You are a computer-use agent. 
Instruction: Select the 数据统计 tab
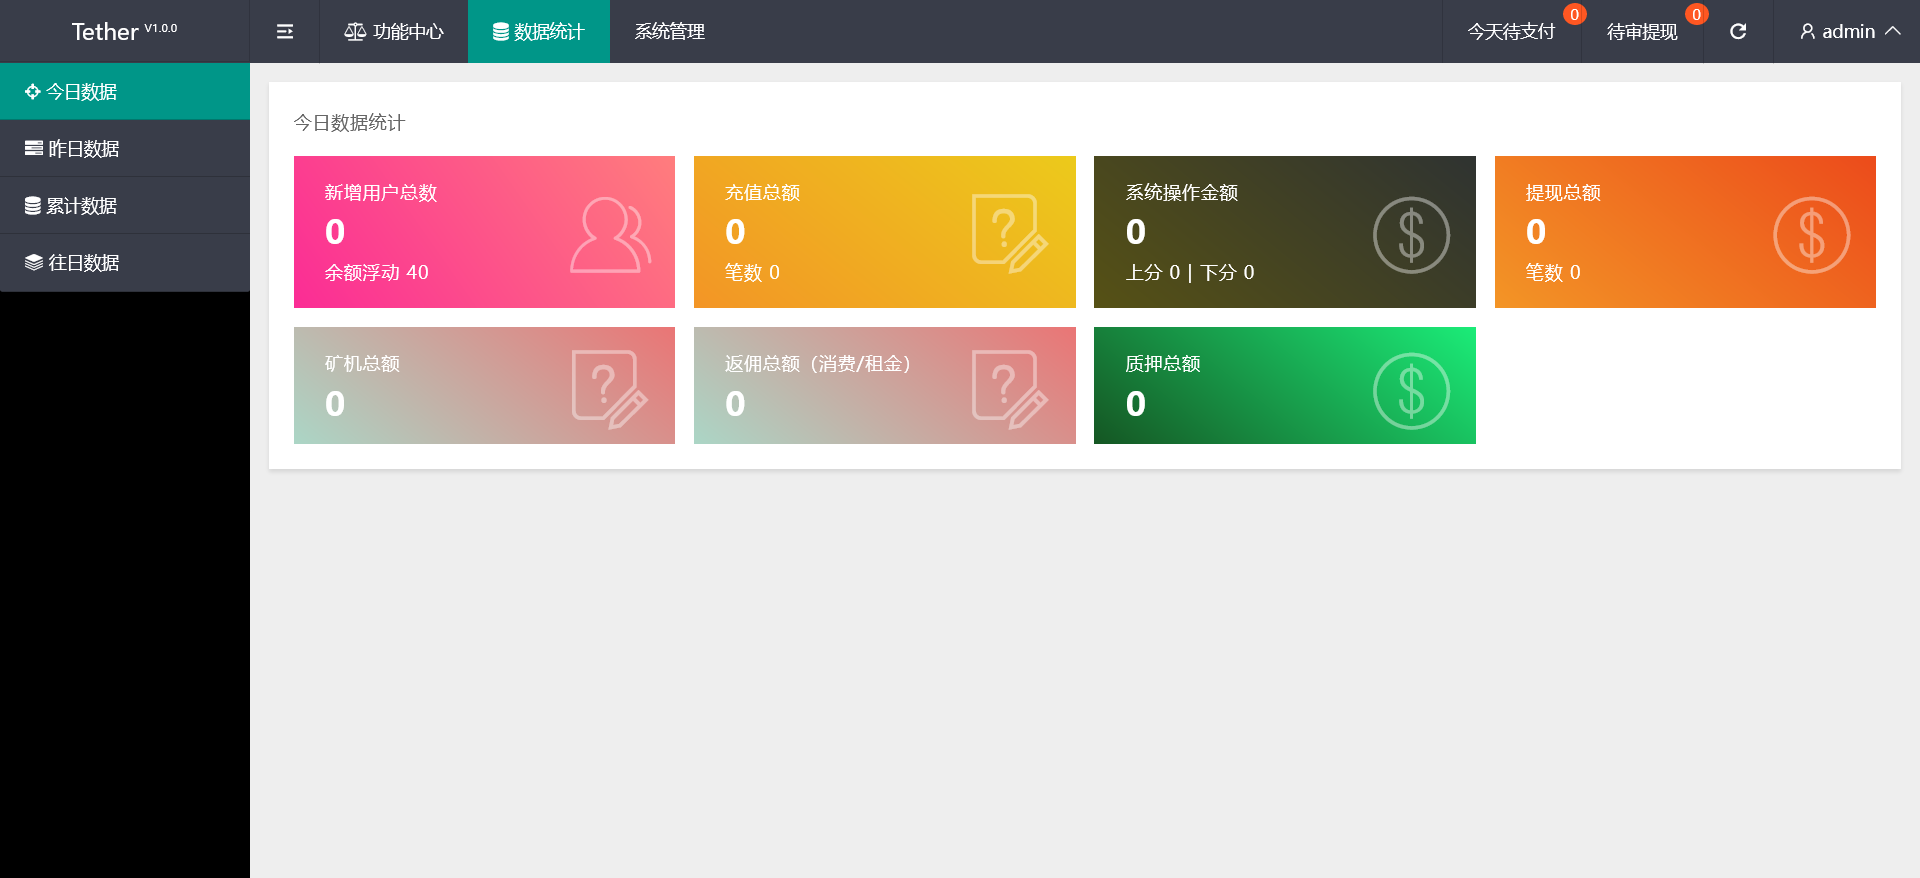539,32
